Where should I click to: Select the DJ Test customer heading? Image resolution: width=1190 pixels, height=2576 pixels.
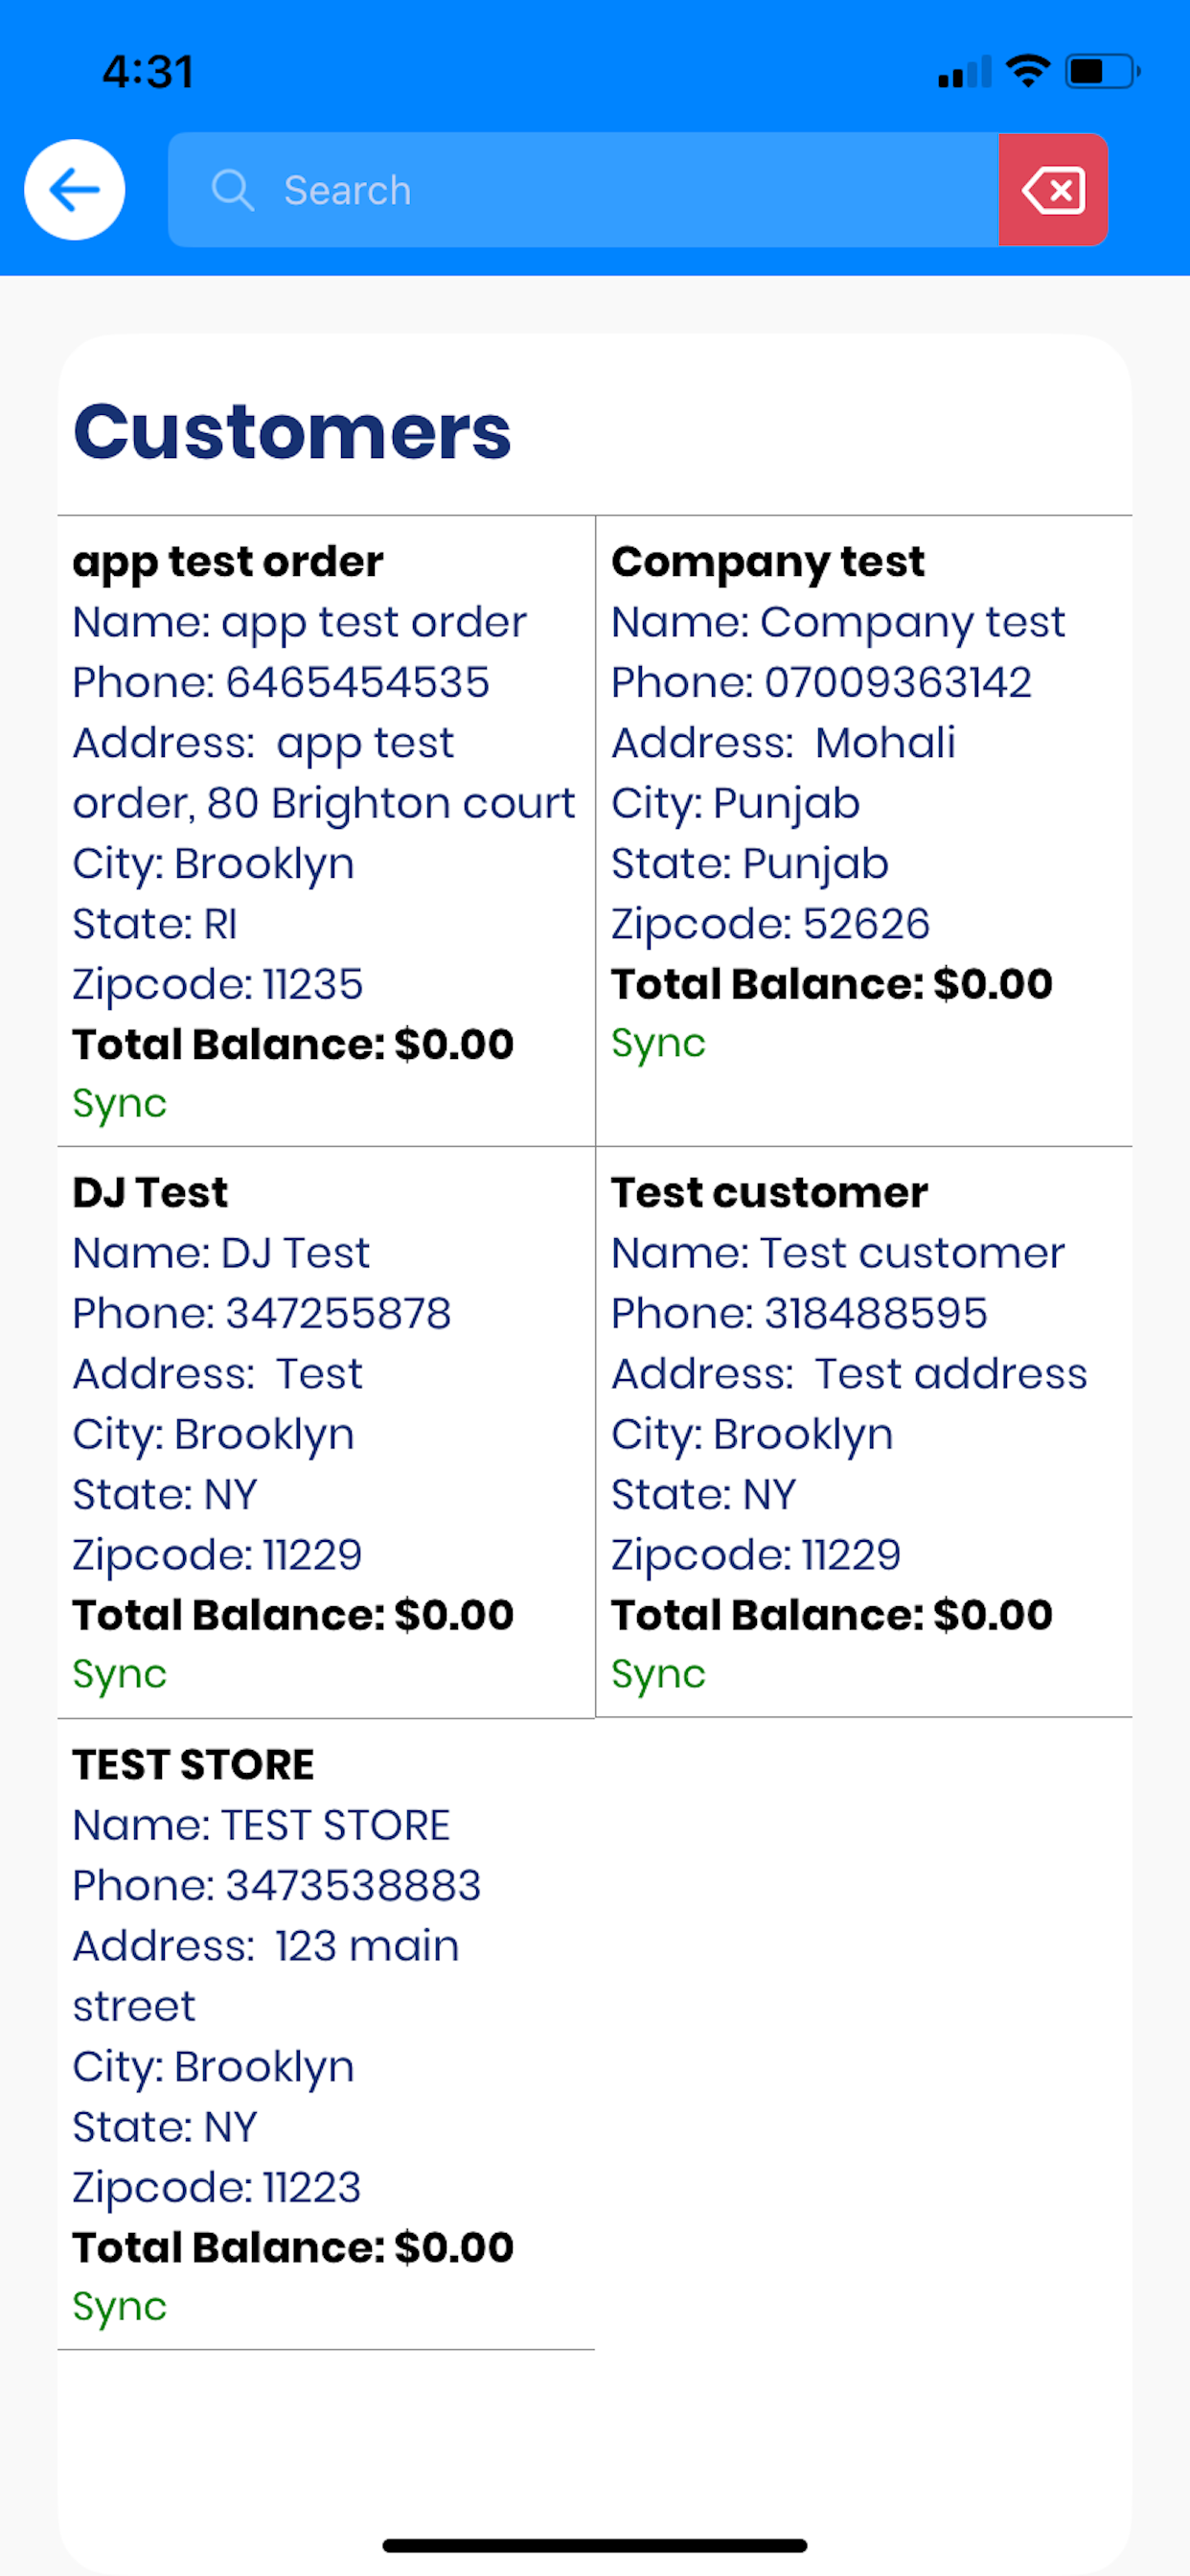coord(150,1193)
